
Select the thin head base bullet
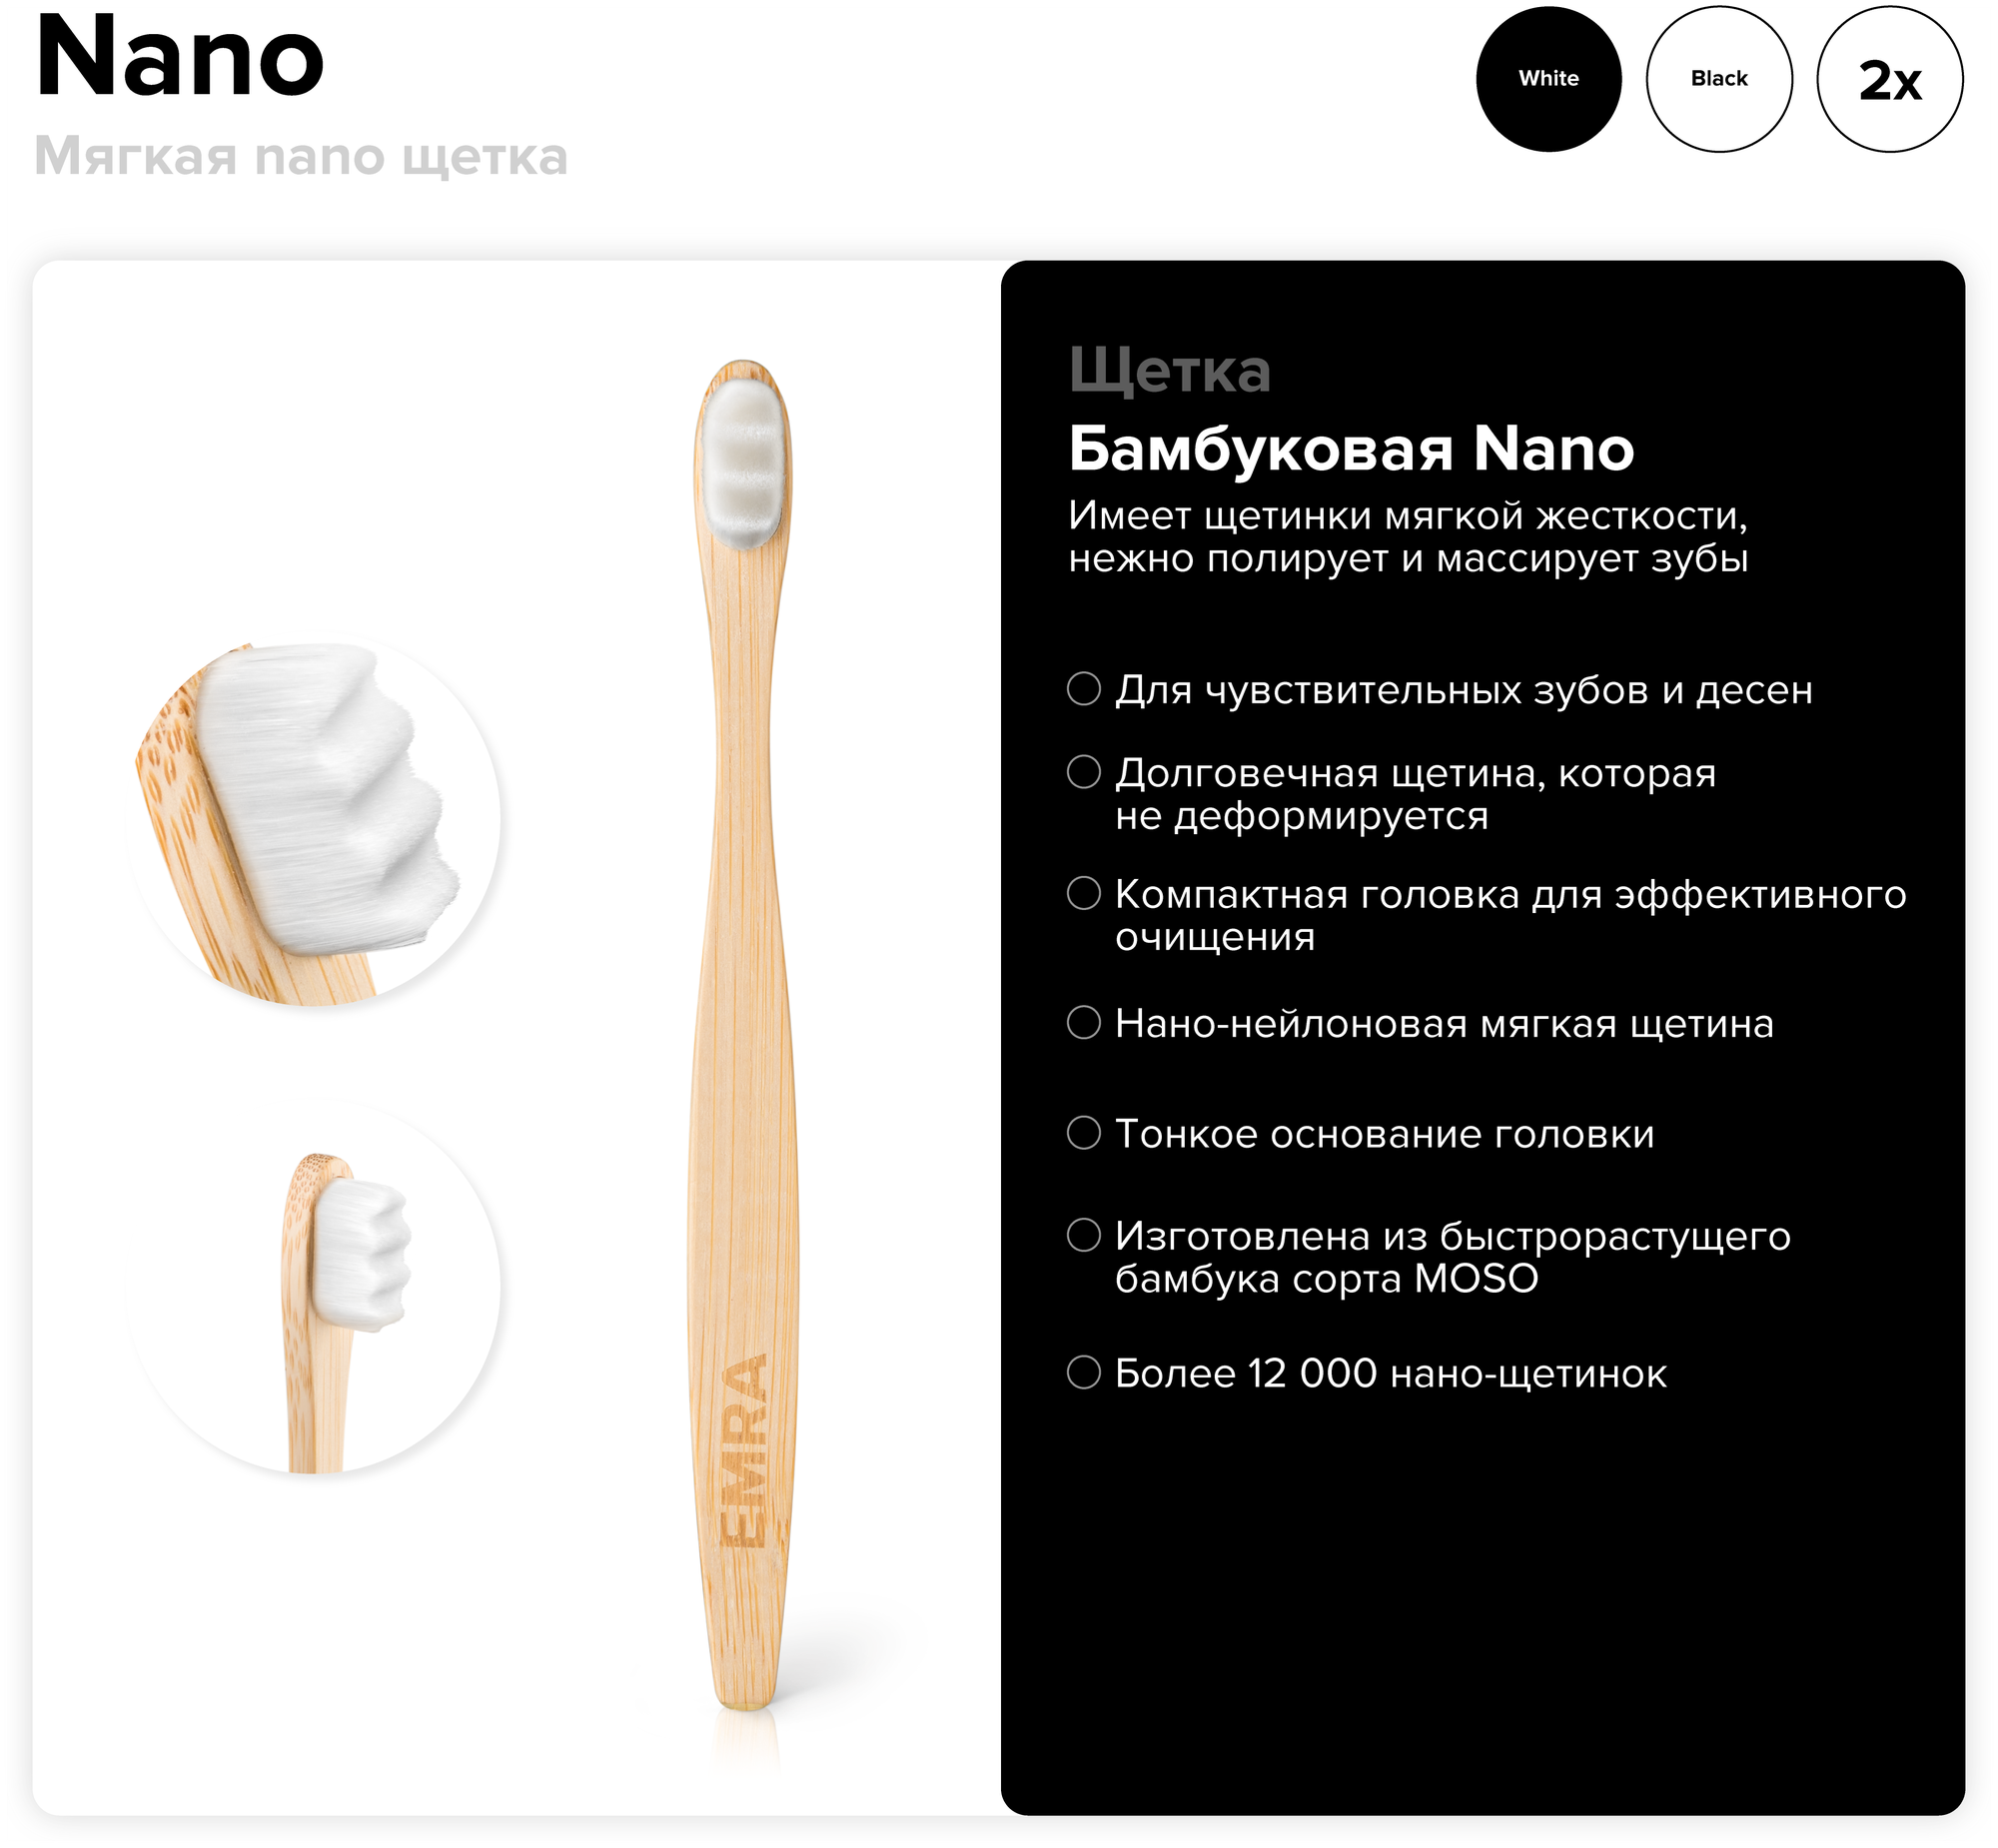(x=1084, y=1133)
